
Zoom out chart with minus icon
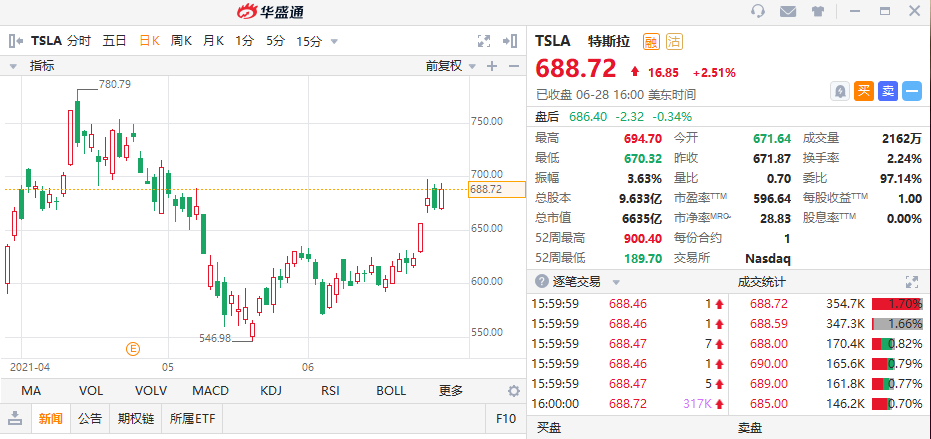(514, 66)
